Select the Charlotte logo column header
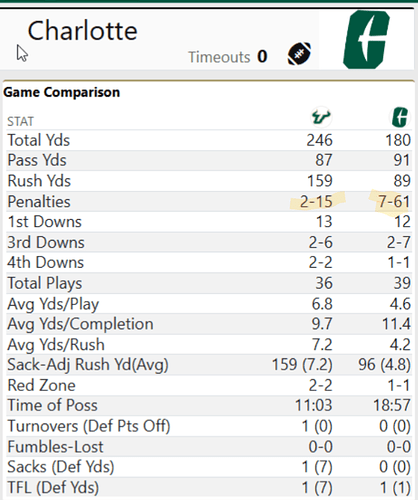 400,117
